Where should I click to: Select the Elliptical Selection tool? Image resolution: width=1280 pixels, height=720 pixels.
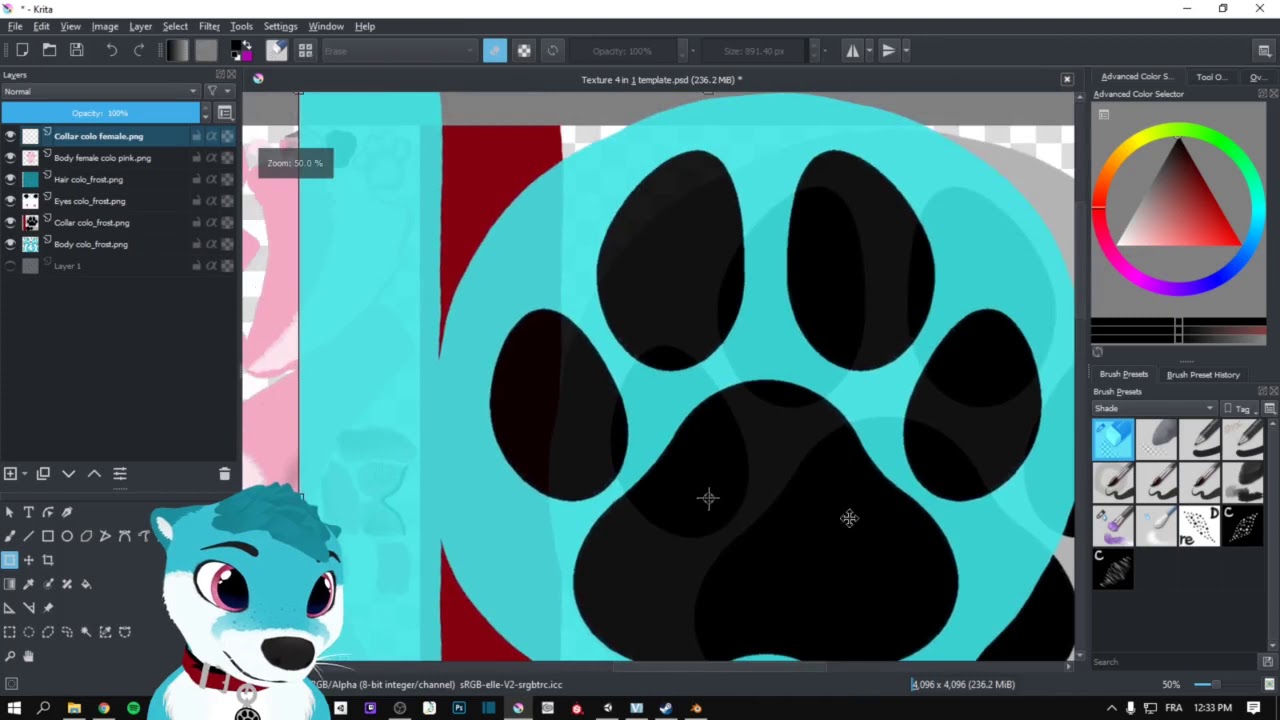28,632
